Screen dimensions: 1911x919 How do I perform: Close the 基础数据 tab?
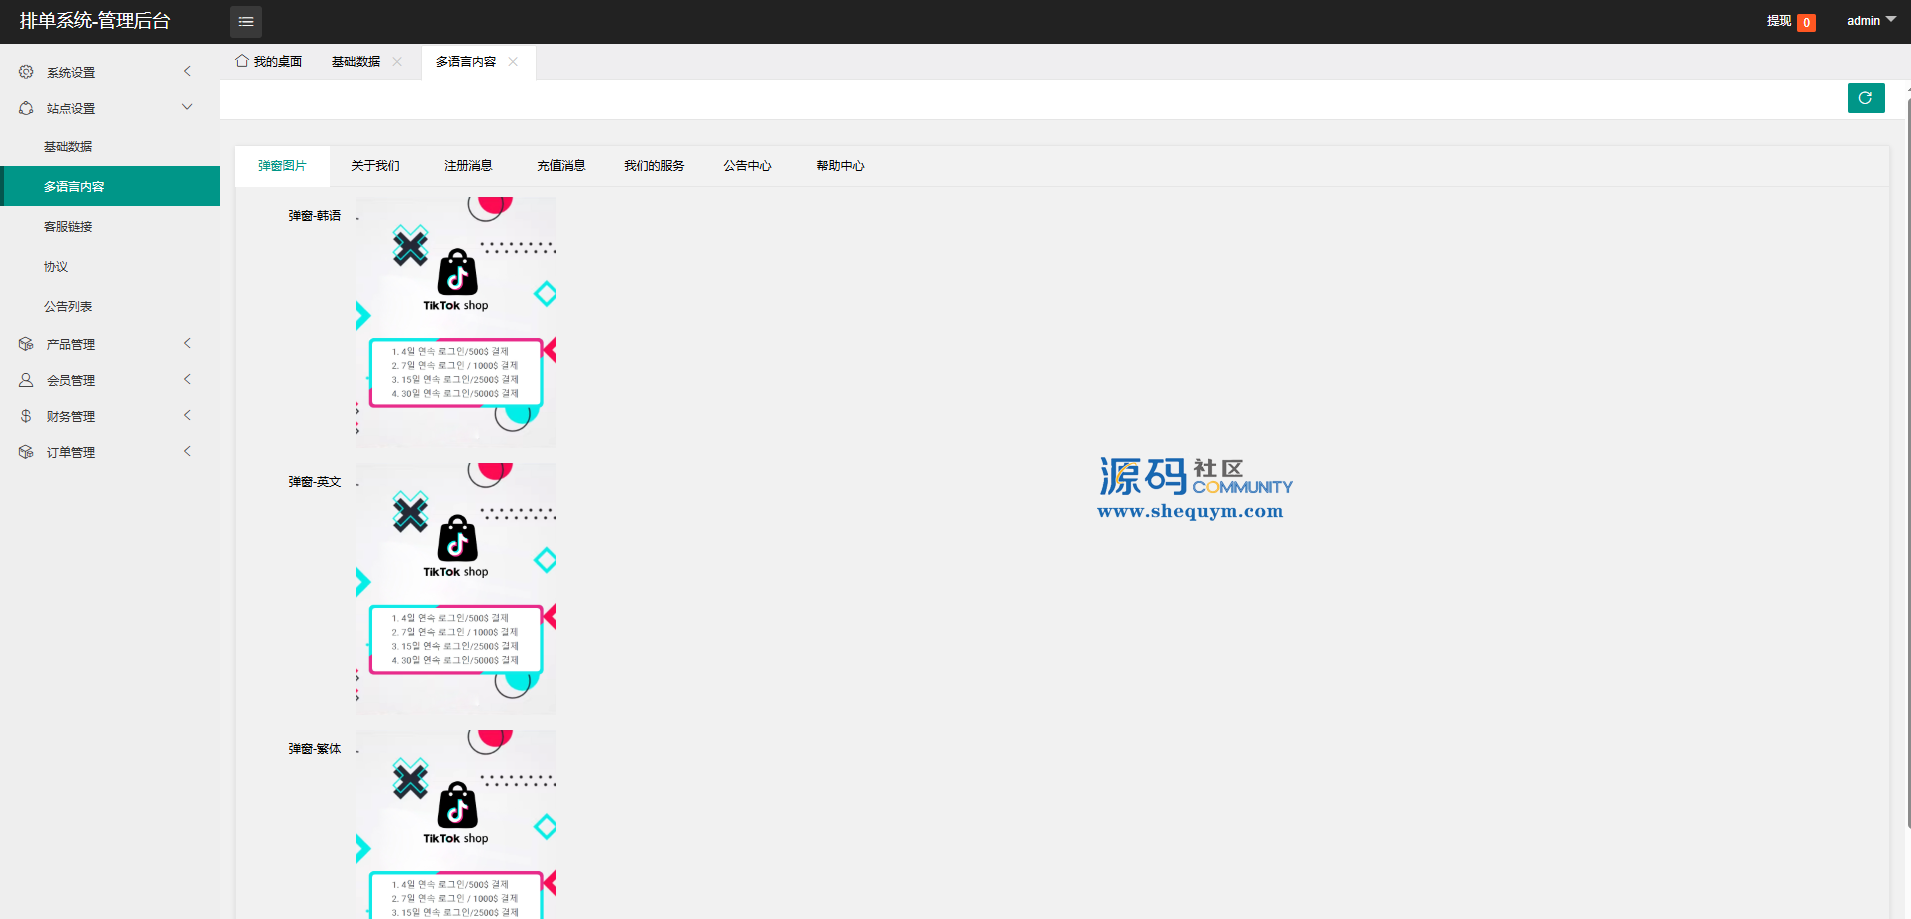pos(397,62)
